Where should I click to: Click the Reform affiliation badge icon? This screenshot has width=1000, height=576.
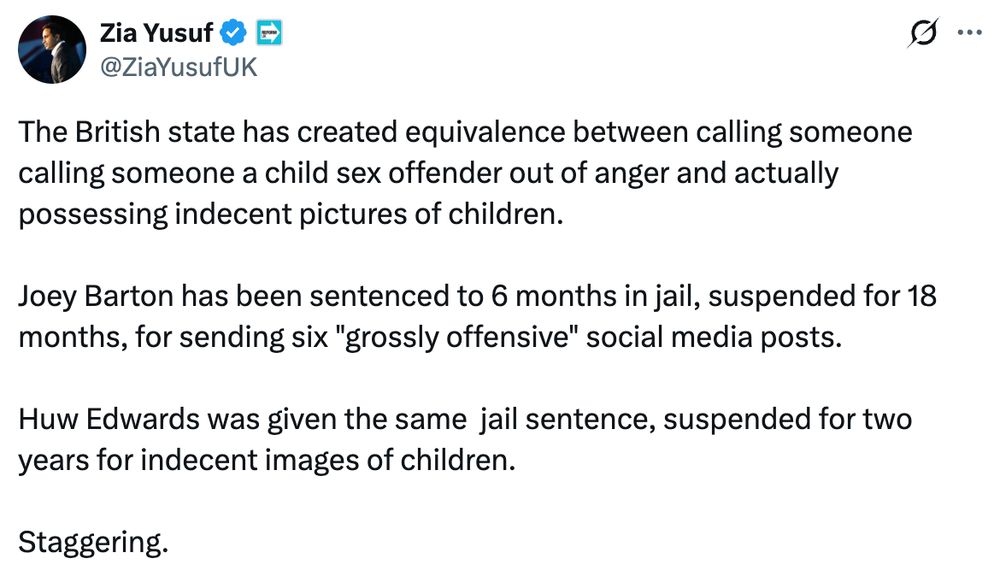[268, 33]
